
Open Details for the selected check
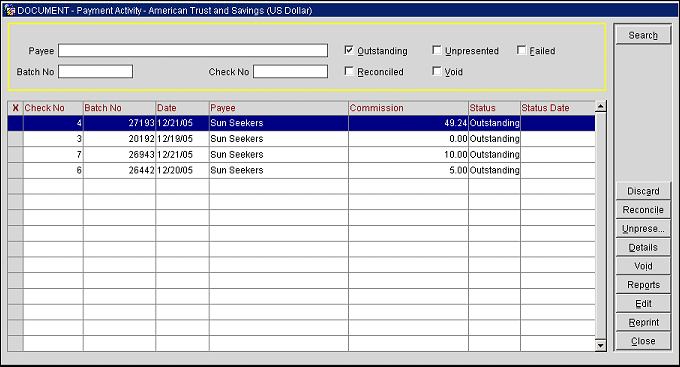point(643,247)
